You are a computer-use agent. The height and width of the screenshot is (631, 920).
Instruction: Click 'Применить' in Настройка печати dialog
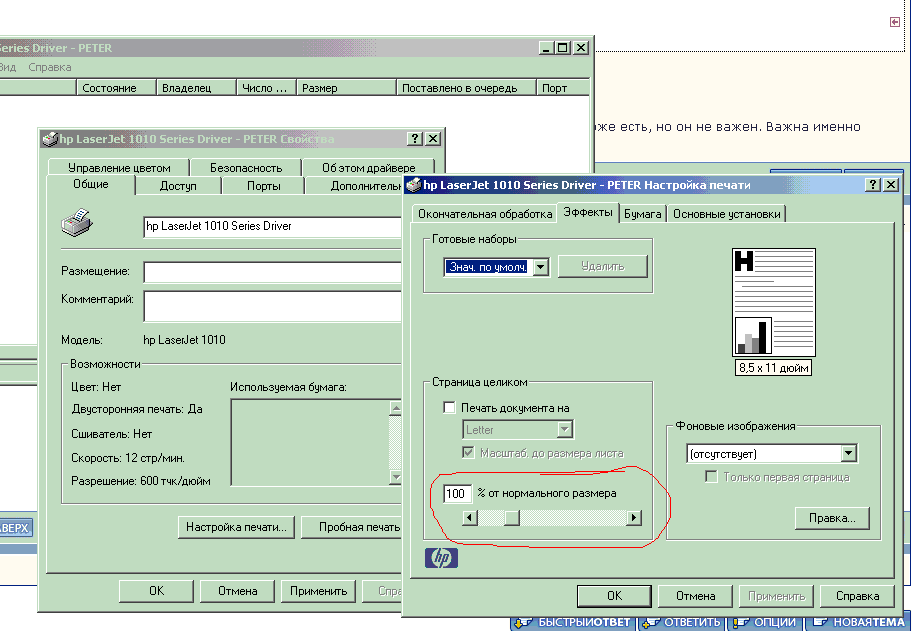click(x=776, y=596)
